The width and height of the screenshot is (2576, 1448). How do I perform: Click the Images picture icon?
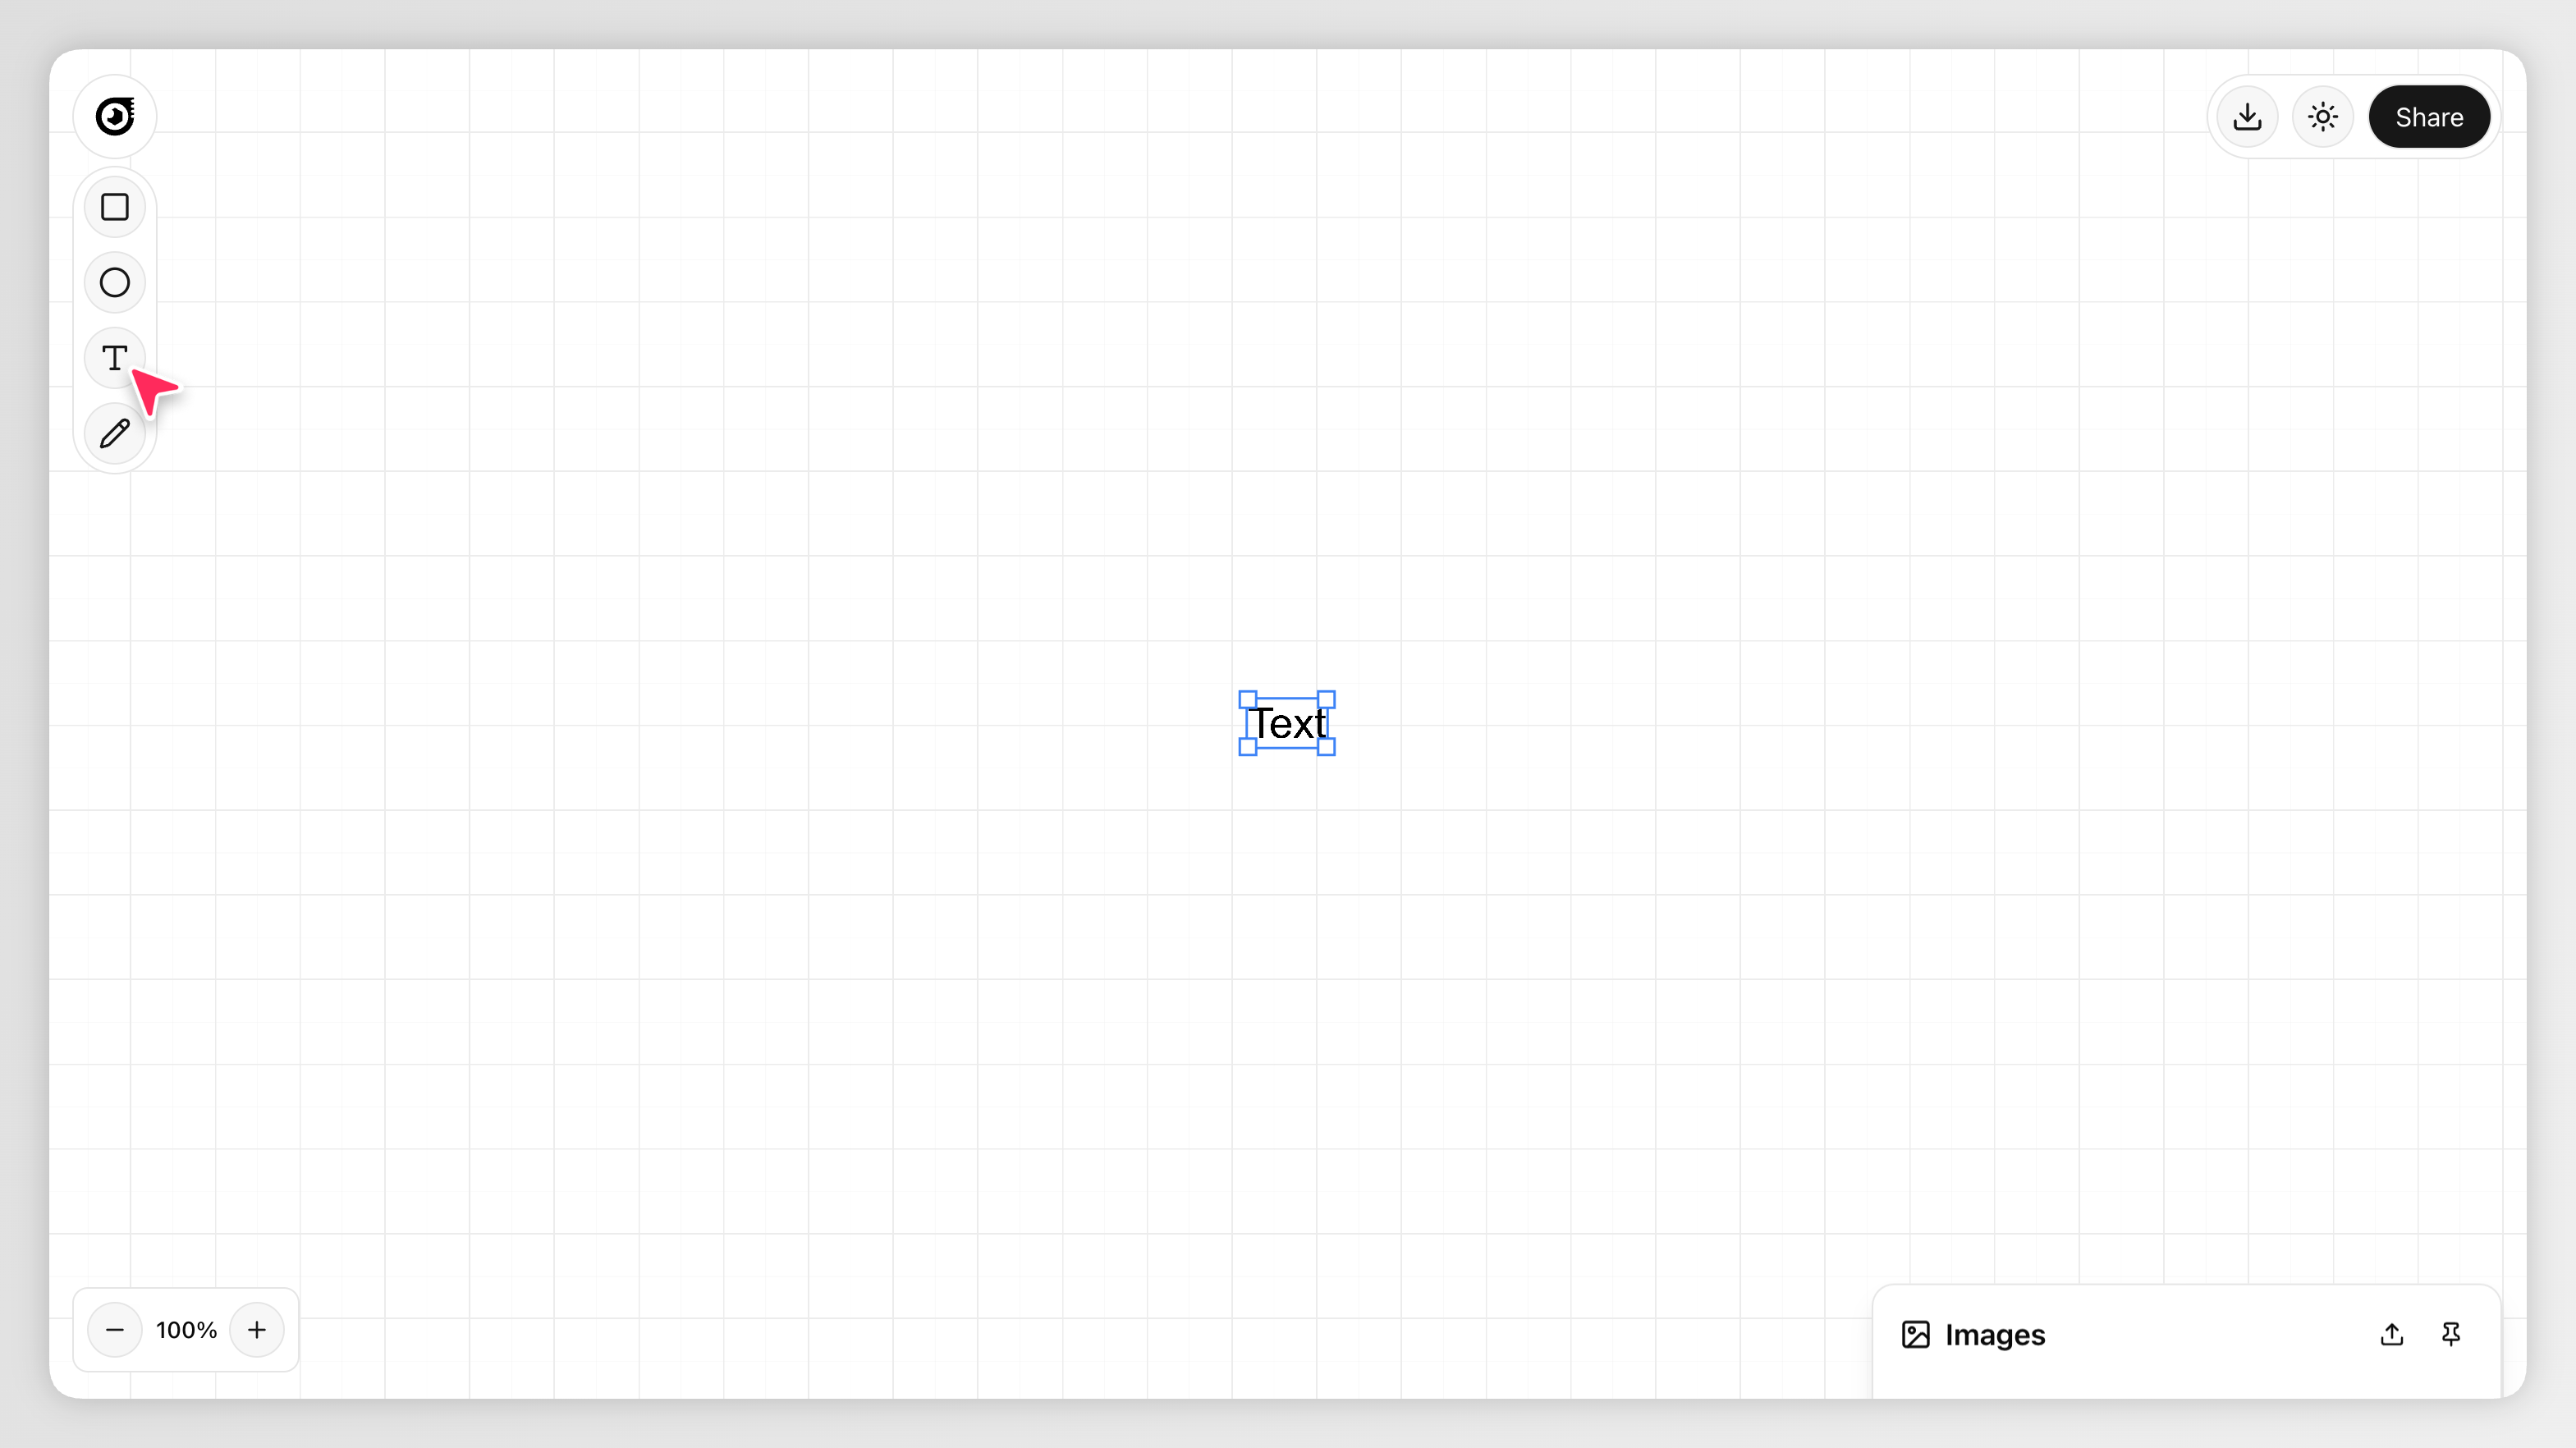click(x=1915, y=1334)
